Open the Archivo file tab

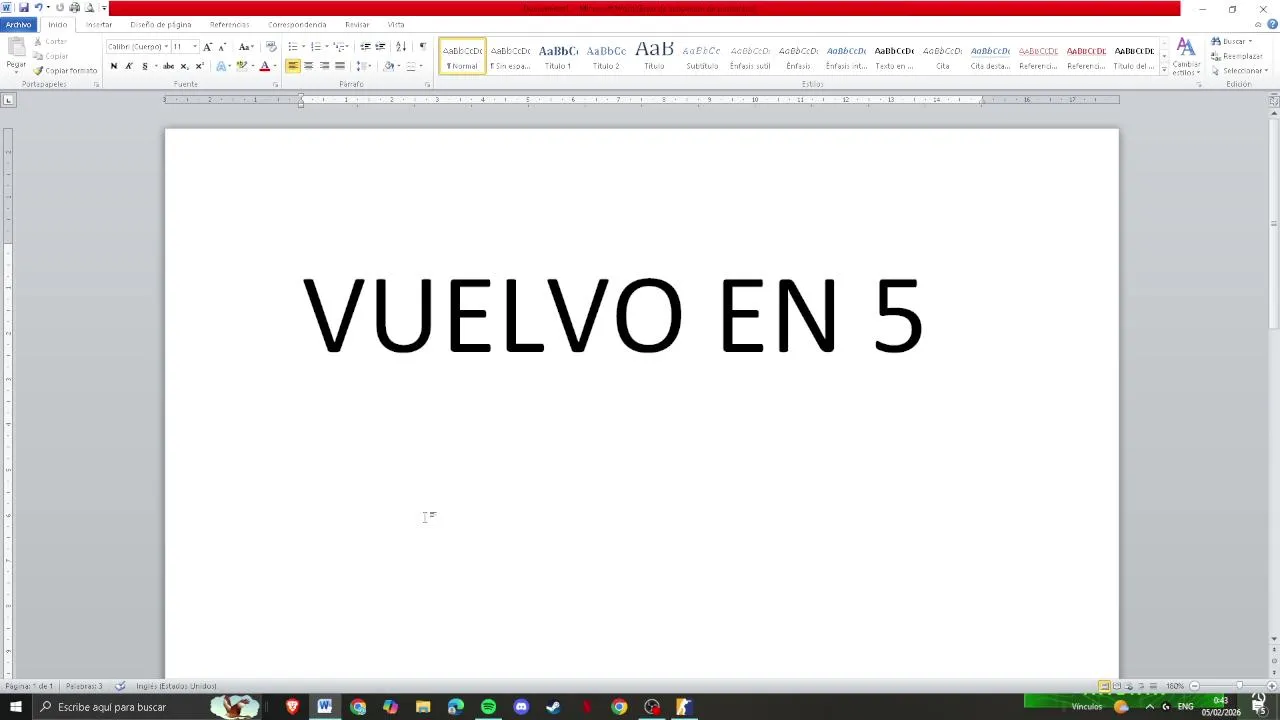(x=18, y=24)
